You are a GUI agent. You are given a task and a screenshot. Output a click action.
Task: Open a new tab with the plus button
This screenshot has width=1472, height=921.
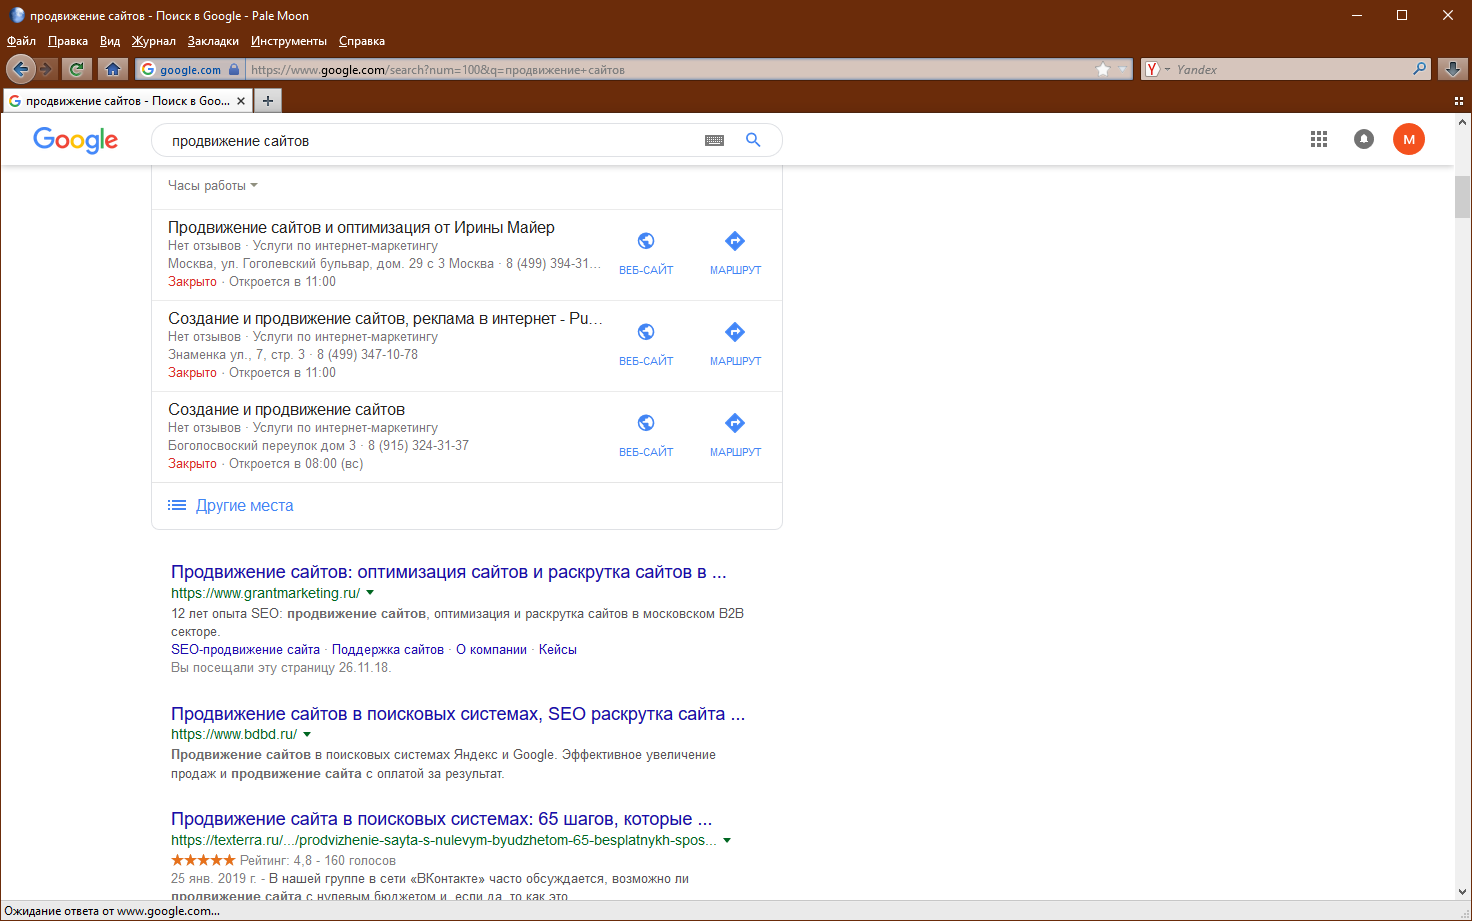pos(268,101)
